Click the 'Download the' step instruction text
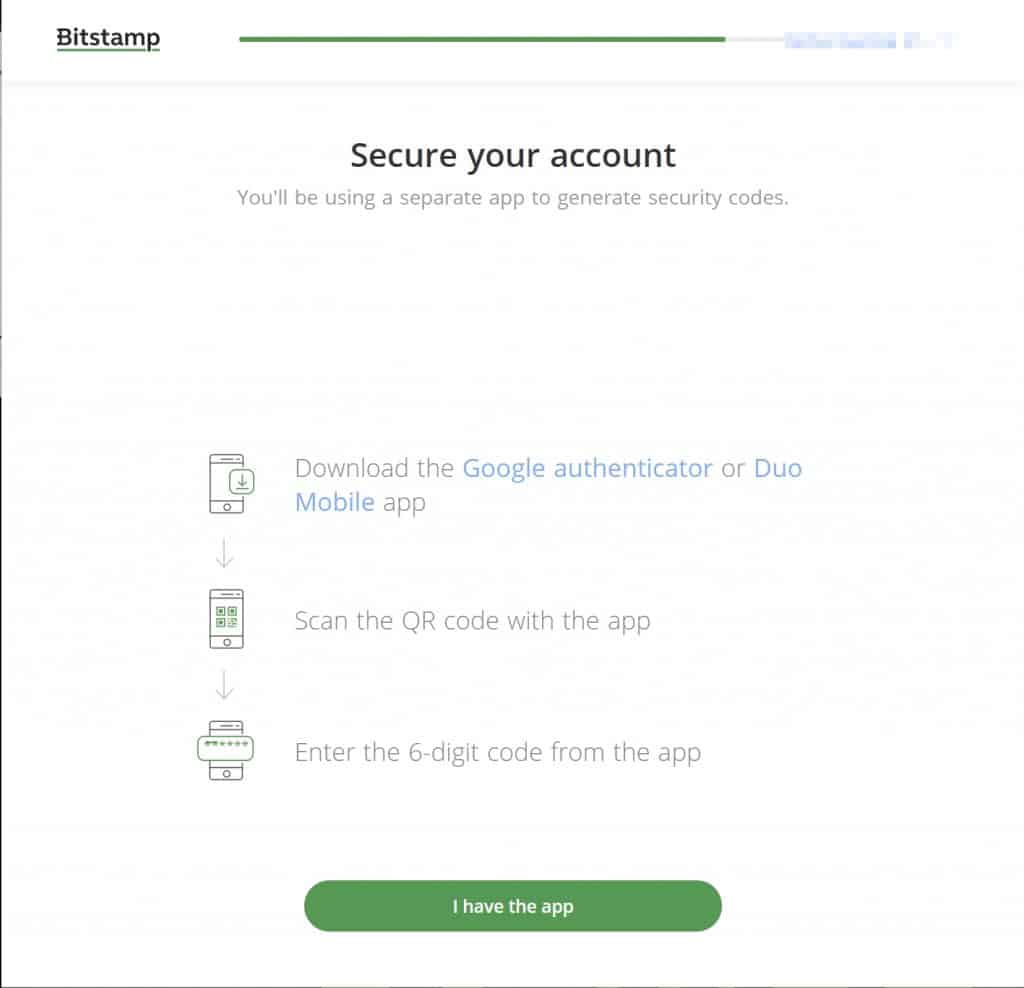This screenshot has width=1024, height=988. click(375, 468)
